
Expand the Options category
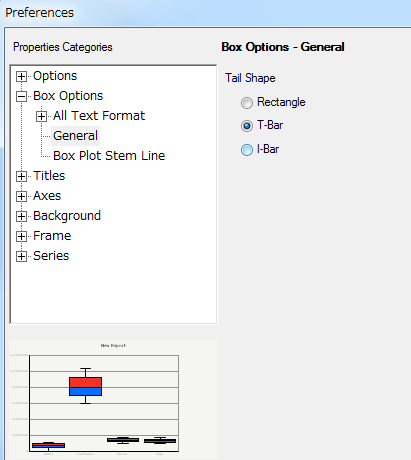(x=21, y=76)
